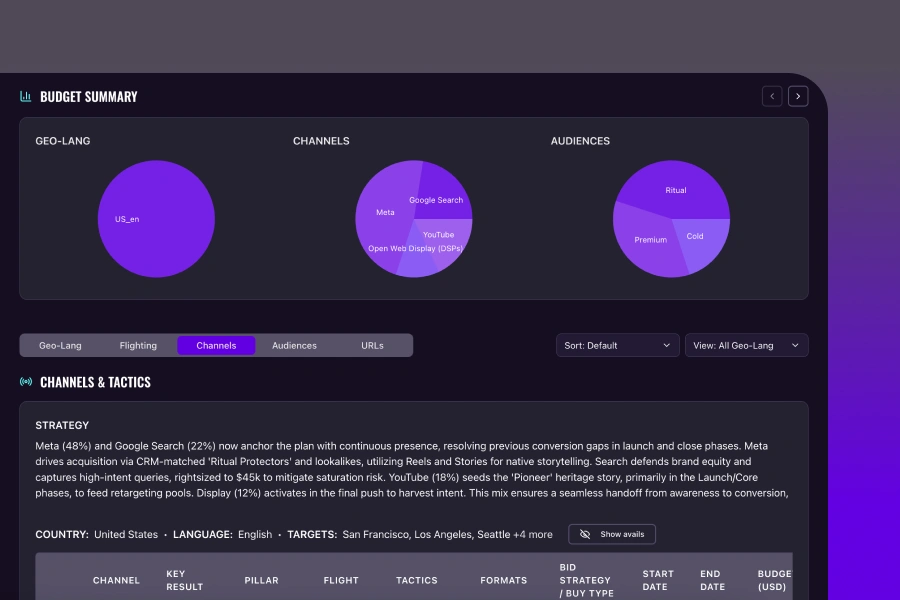Go to previous summary with left arrow
This screenshot has width=900, height=600.
[772, 96]
